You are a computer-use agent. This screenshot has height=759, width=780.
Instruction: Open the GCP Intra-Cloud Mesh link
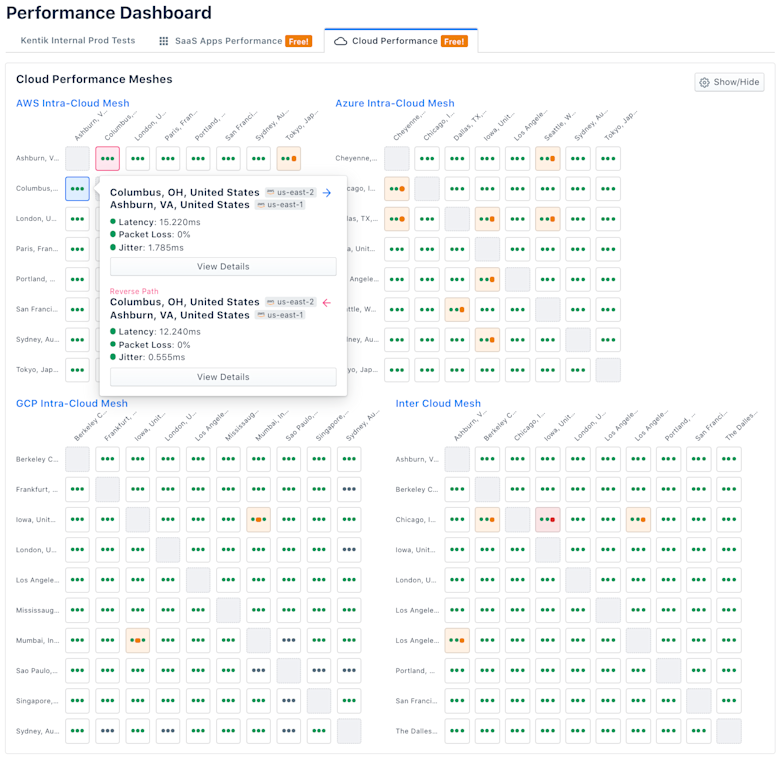(x=72, y=403)
